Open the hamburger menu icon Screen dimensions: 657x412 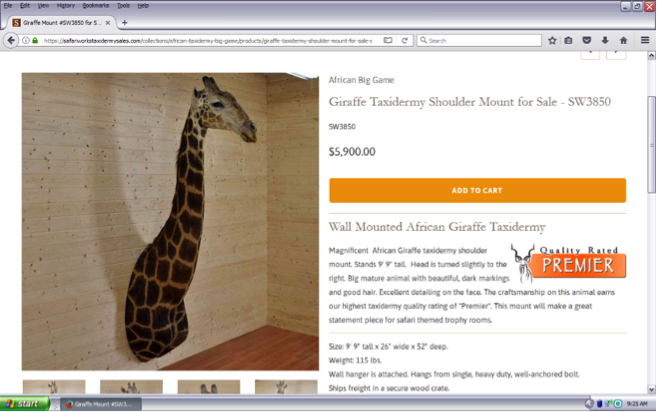(x=645, y=40)
